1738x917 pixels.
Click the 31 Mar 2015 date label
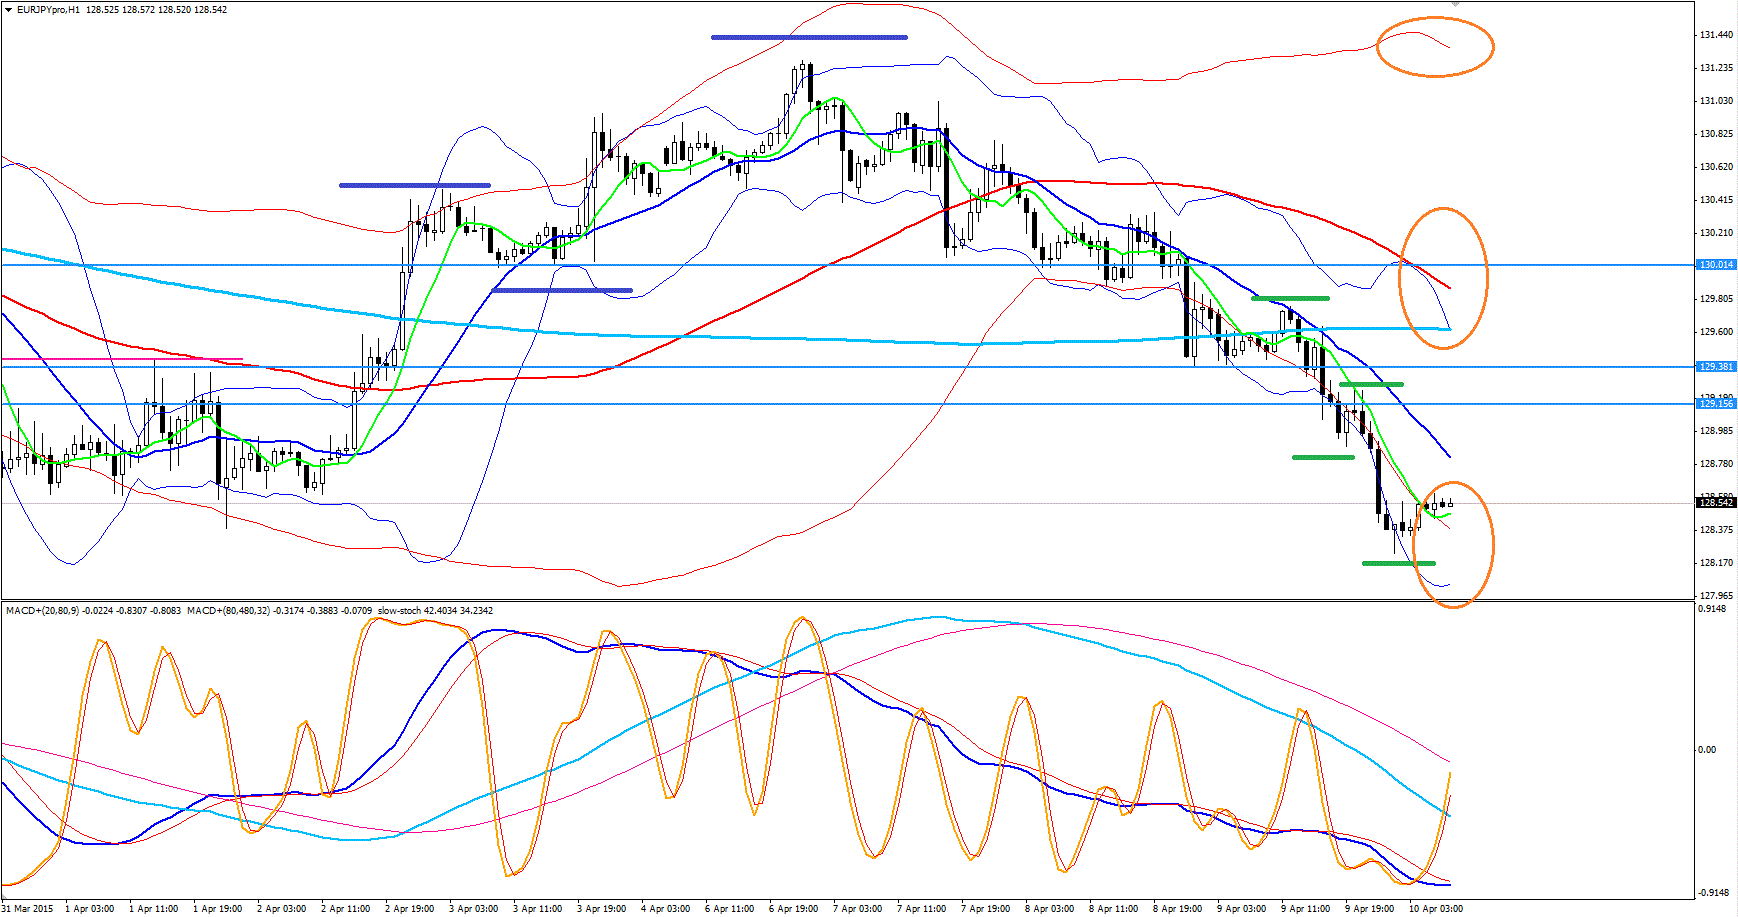(28, 909)
